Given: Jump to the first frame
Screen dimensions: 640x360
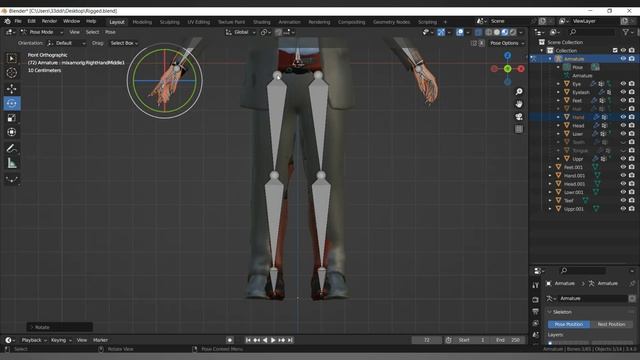Looking at the screenshot, I should click(248, 340).
